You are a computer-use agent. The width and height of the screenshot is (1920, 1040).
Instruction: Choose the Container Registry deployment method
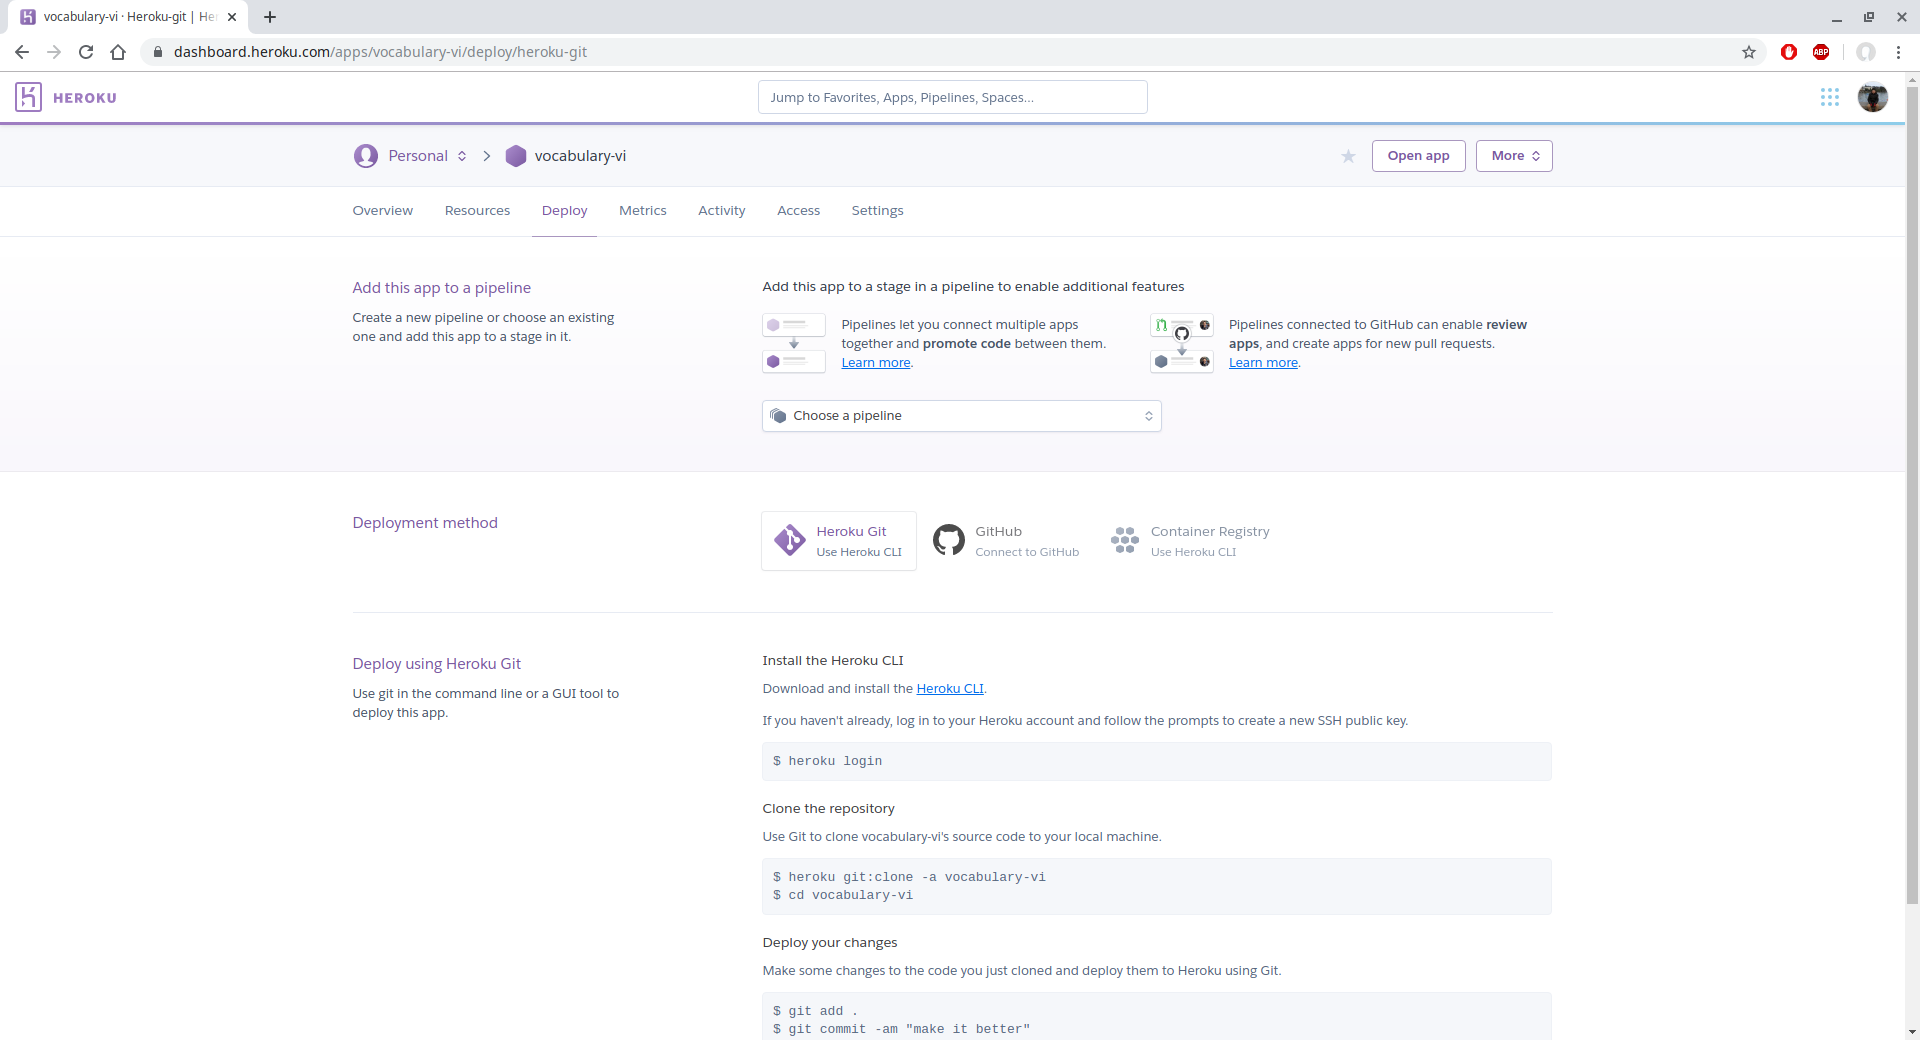pyautogui.click(x=1190, y=541)
